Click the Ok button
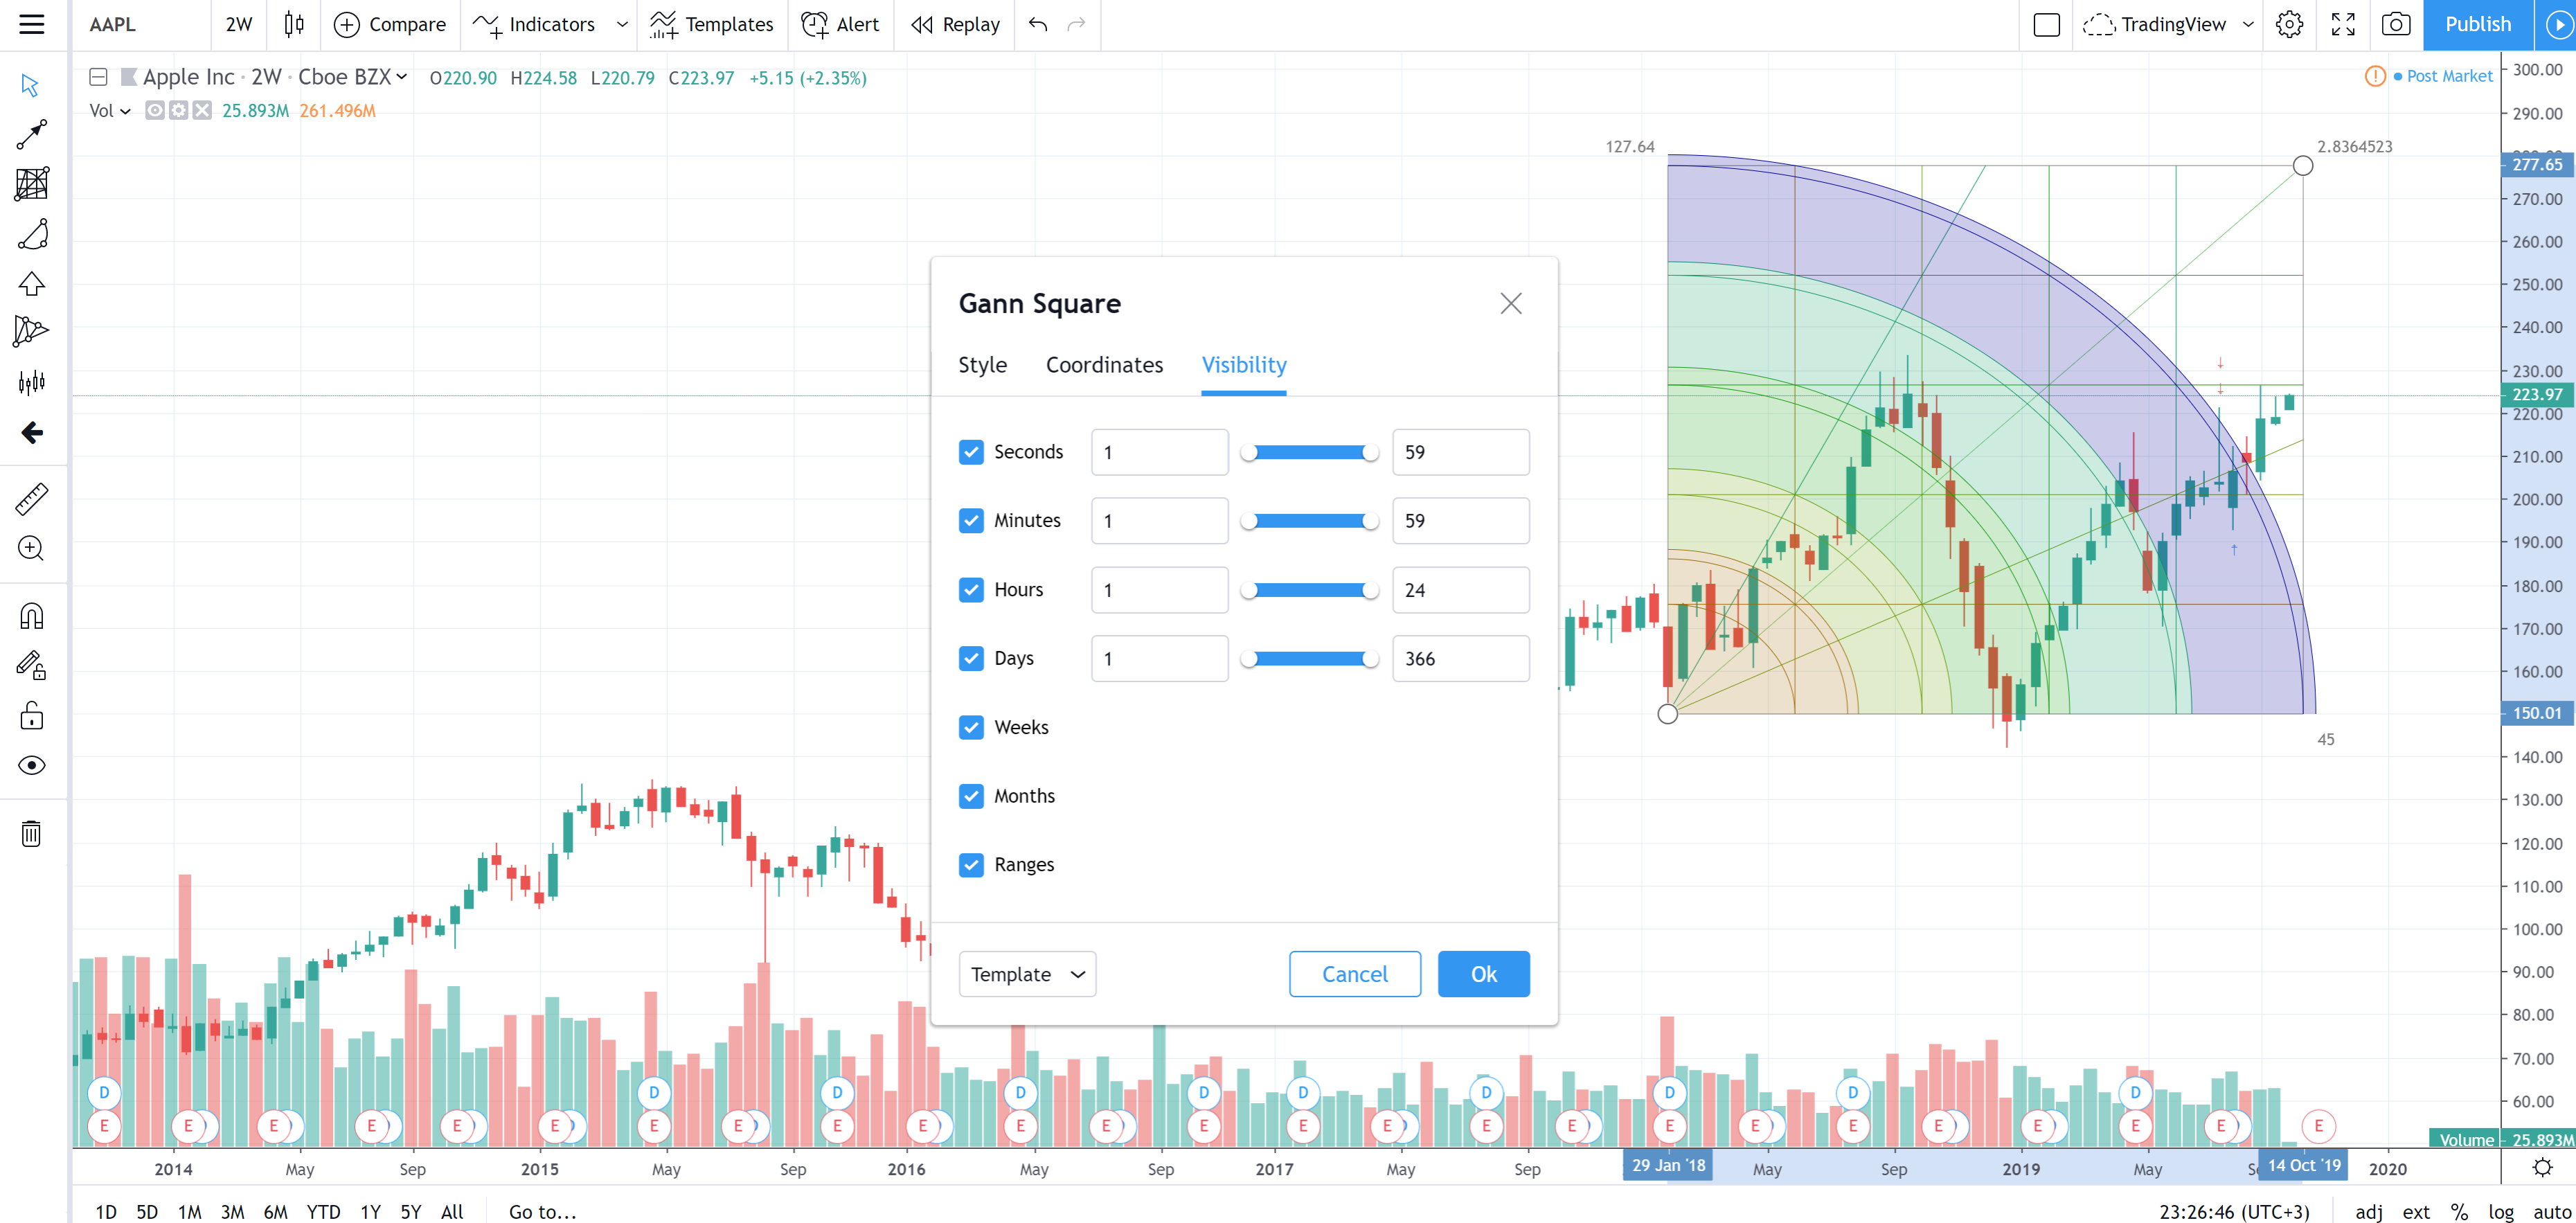 (1483, 974)
